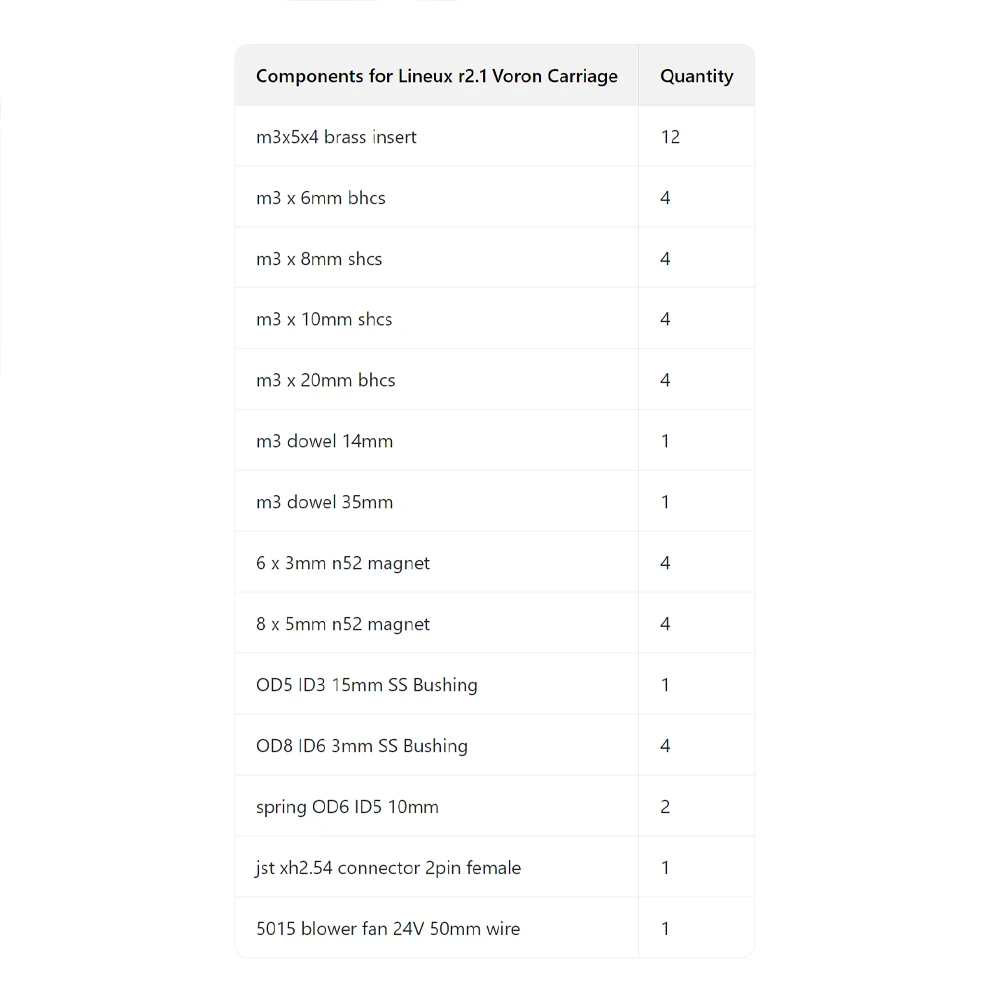
Task: Select the '6 x 3mm n52 magnet' row
Action: coord(343,563)
